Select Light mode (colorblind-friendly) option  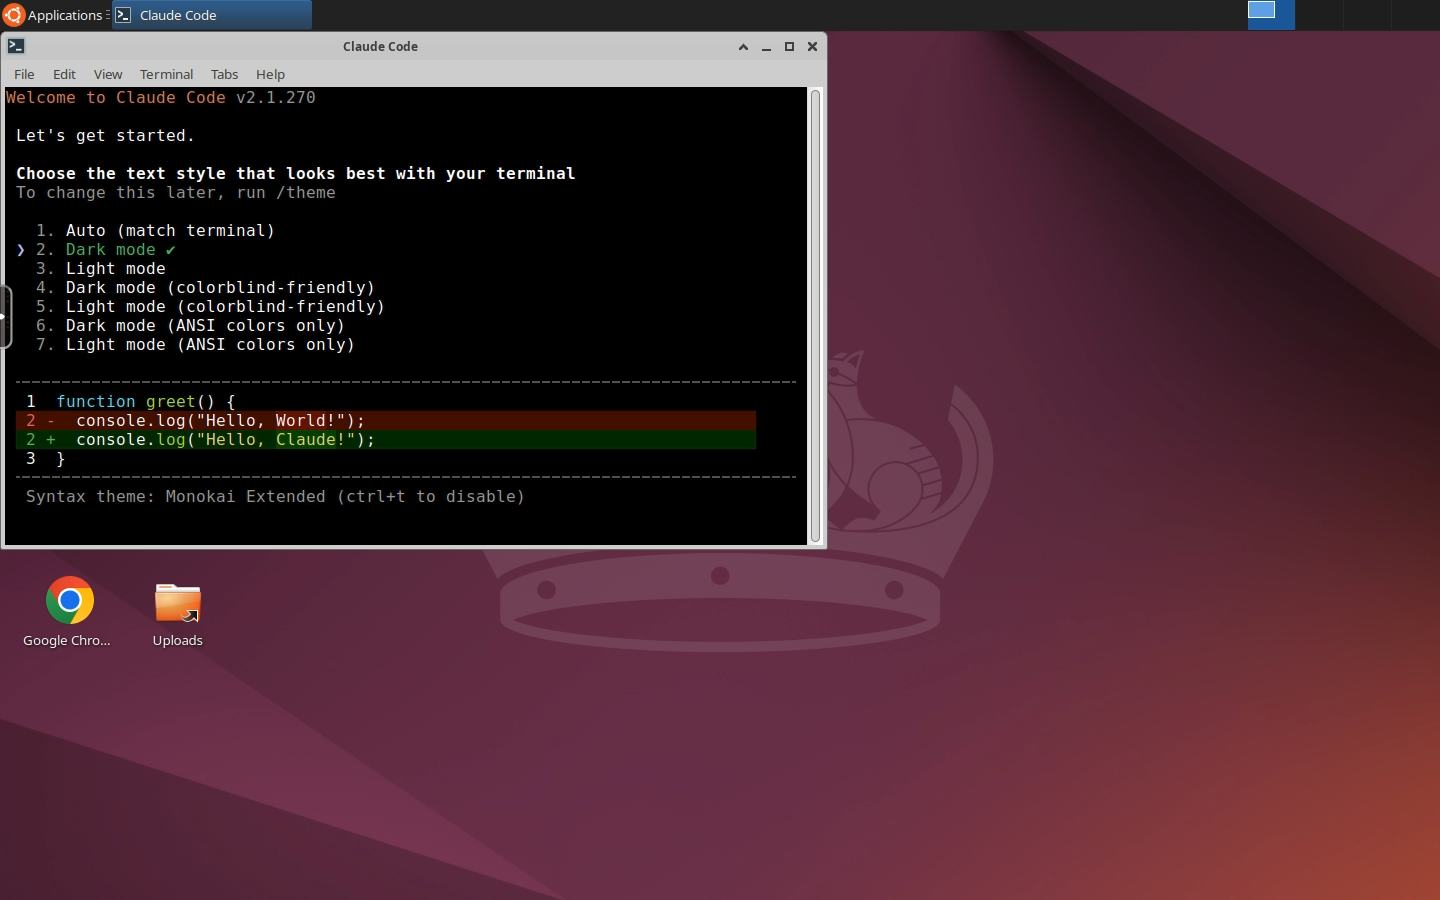(x=210, y=307)
